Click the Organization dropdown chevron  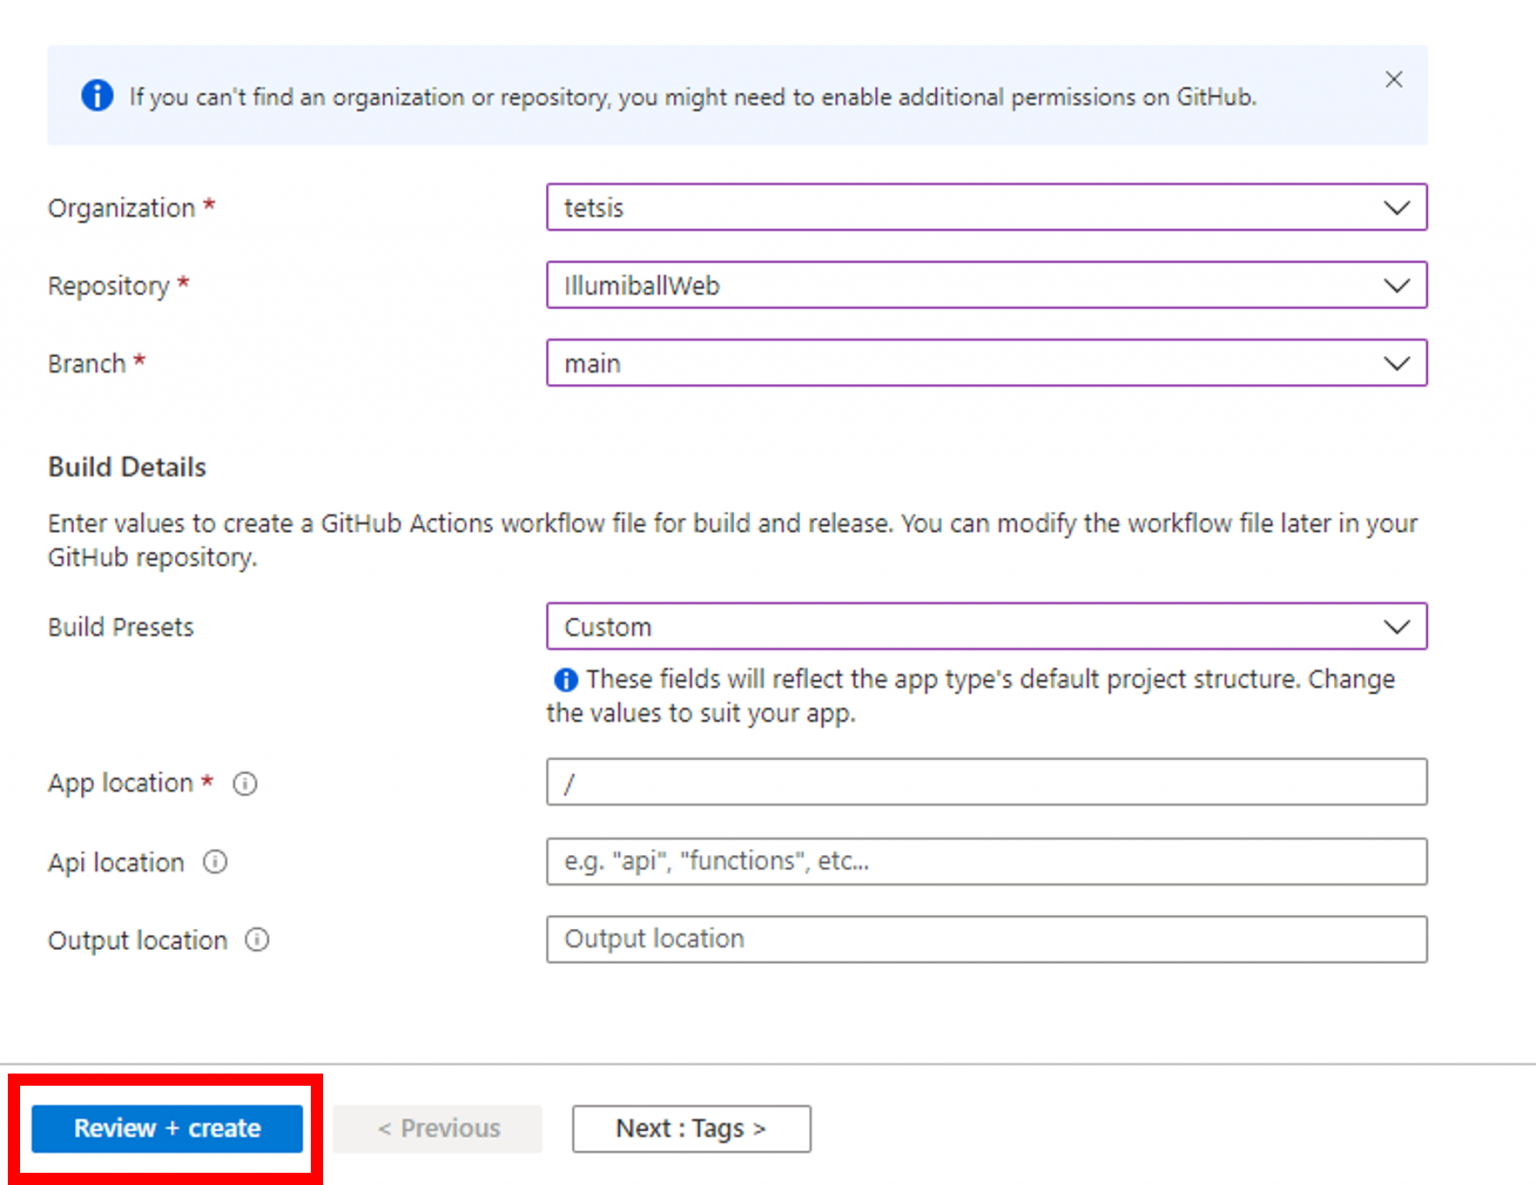[1396, 207]
